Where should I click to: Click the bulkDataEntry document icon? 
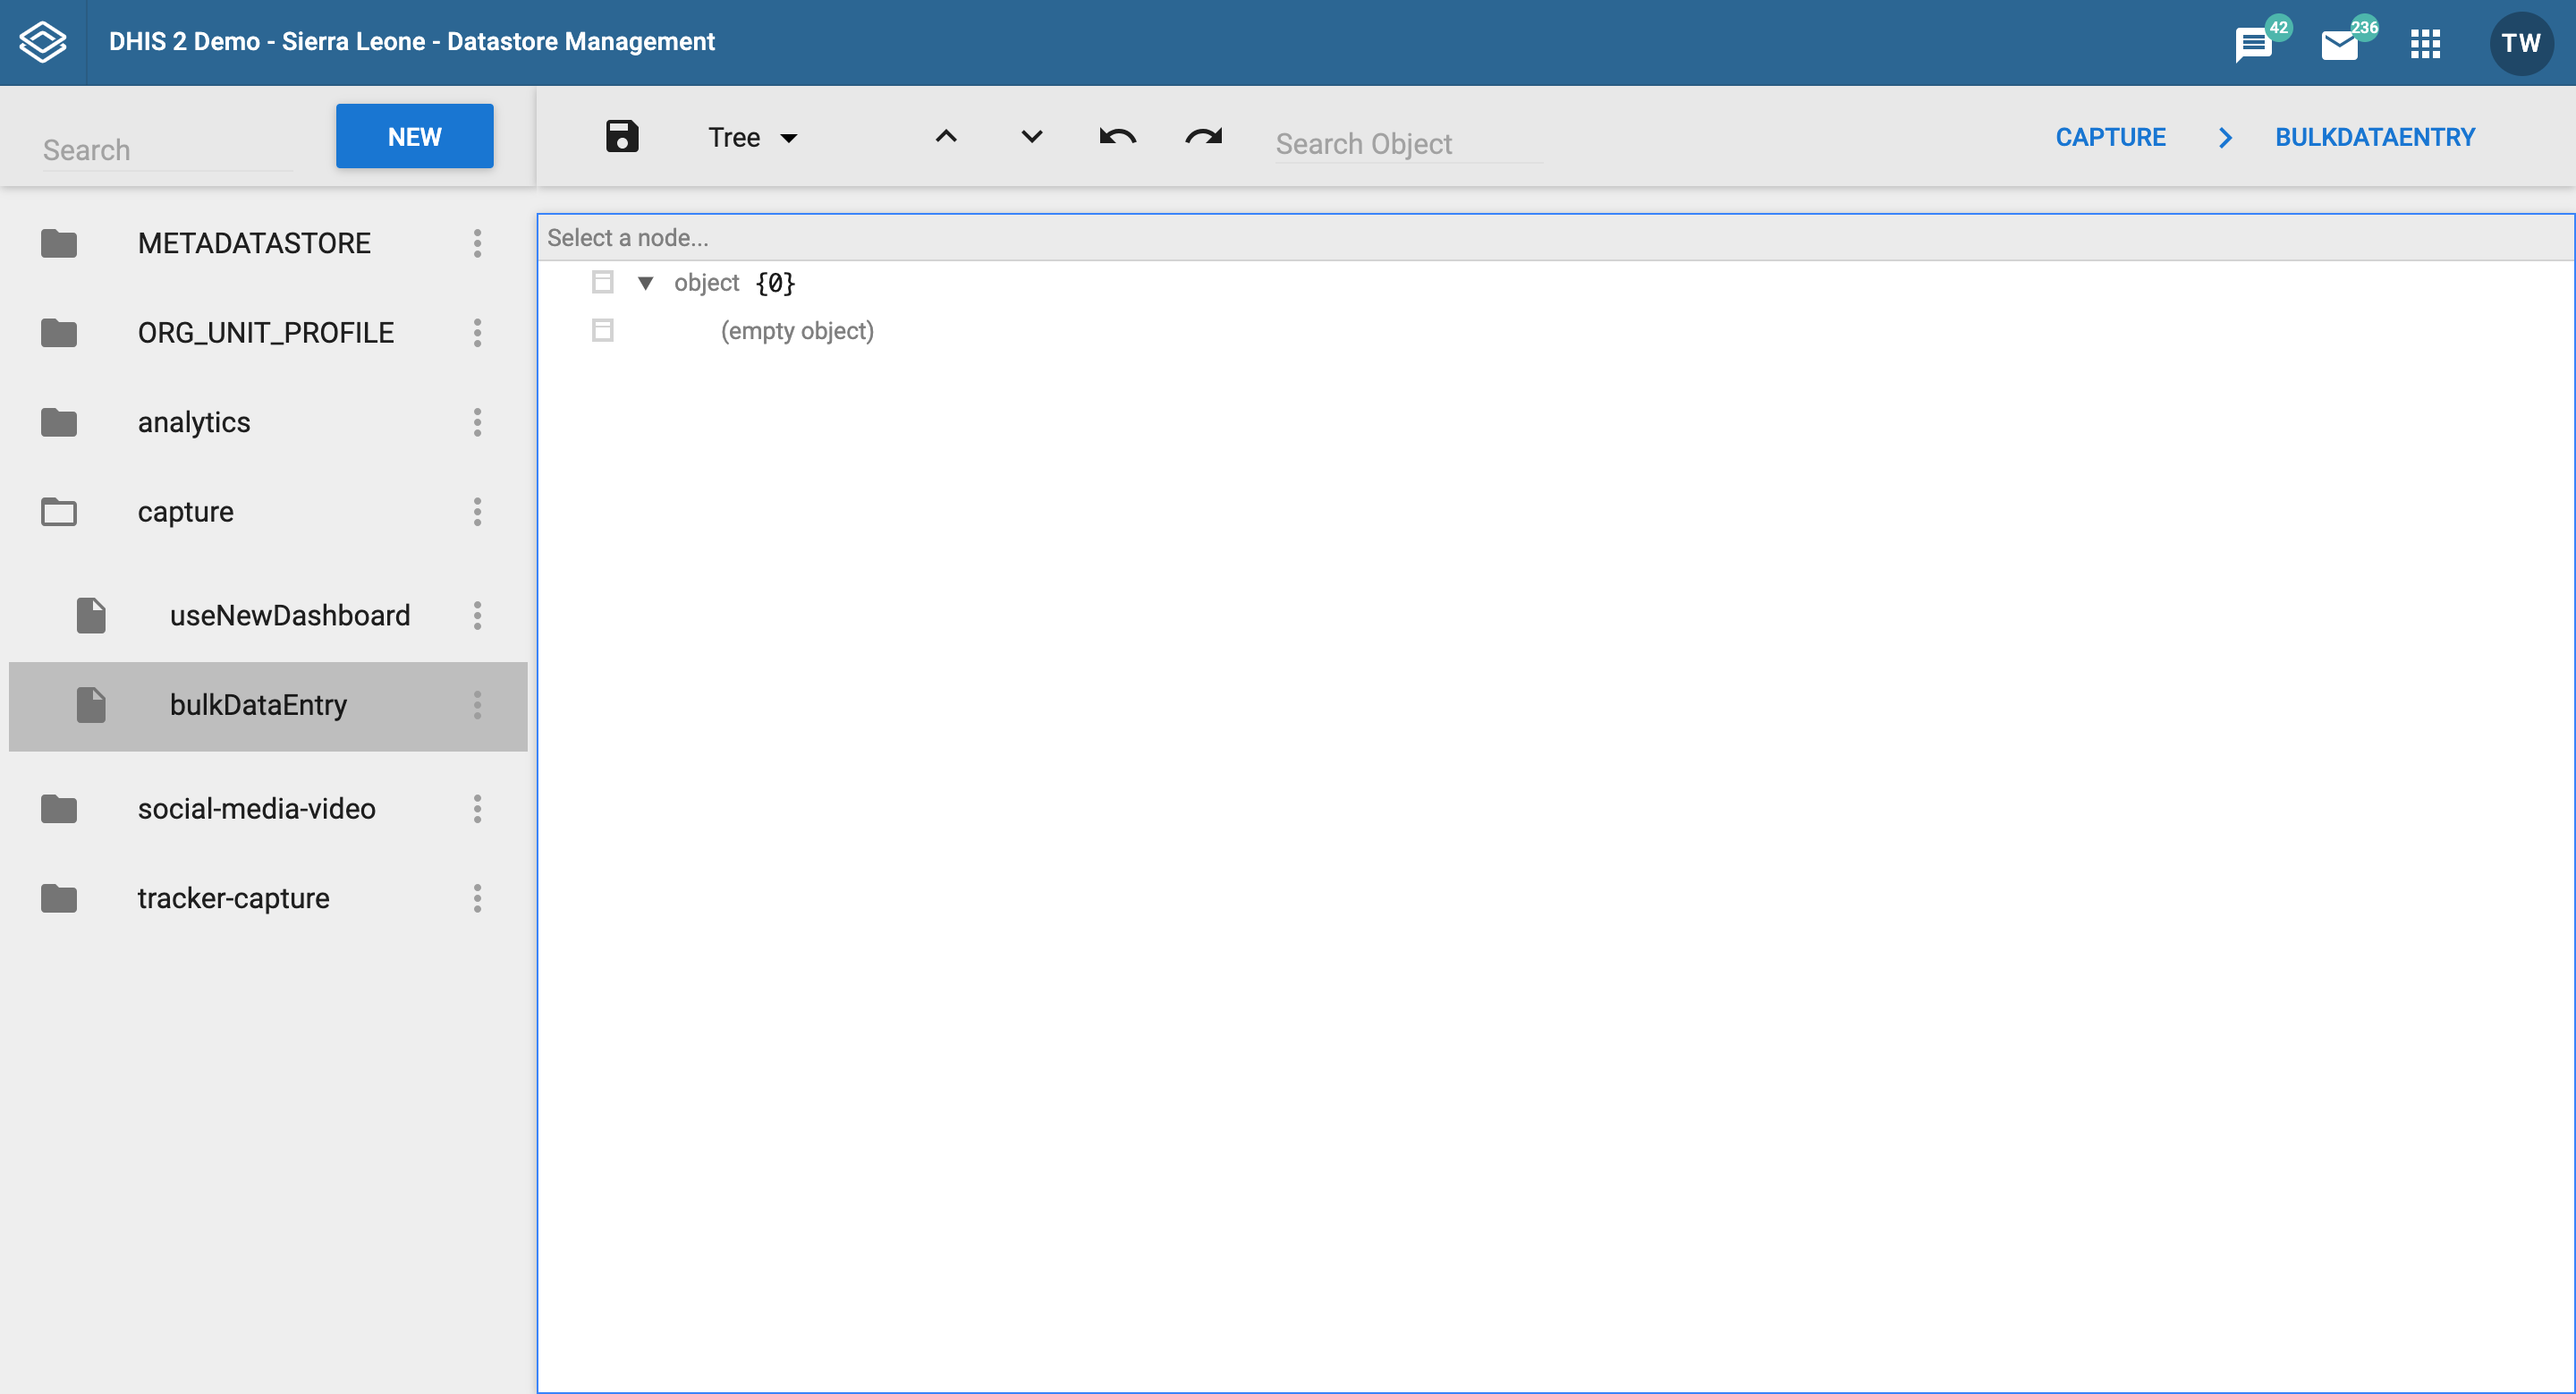click(91, 704)
